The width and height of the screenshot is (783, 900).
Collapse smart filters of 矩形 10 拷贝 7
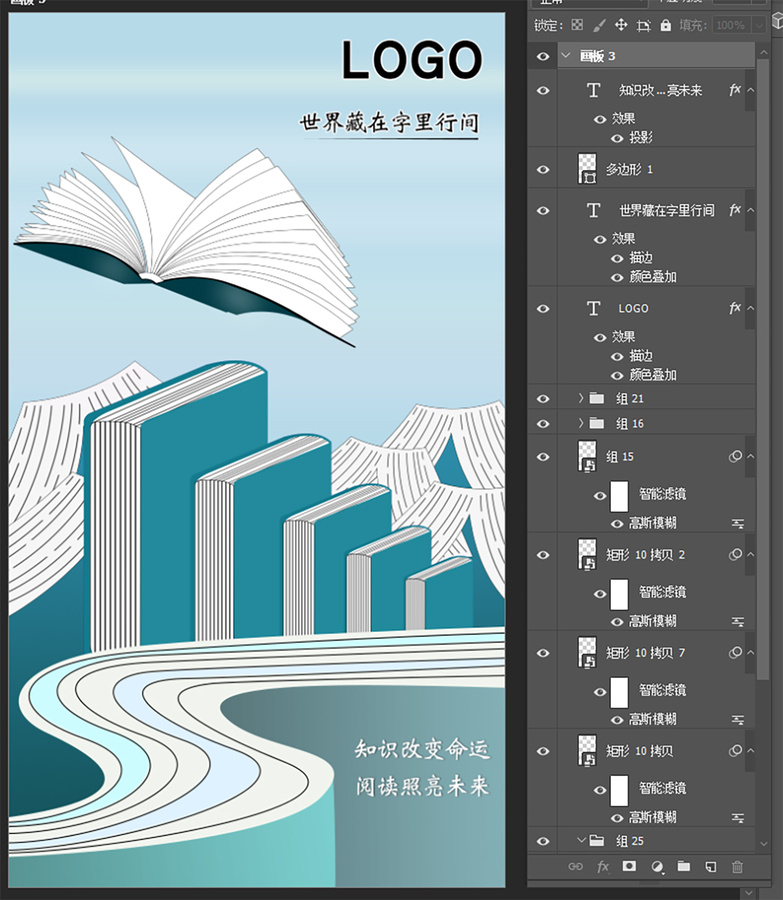(750, 653)
